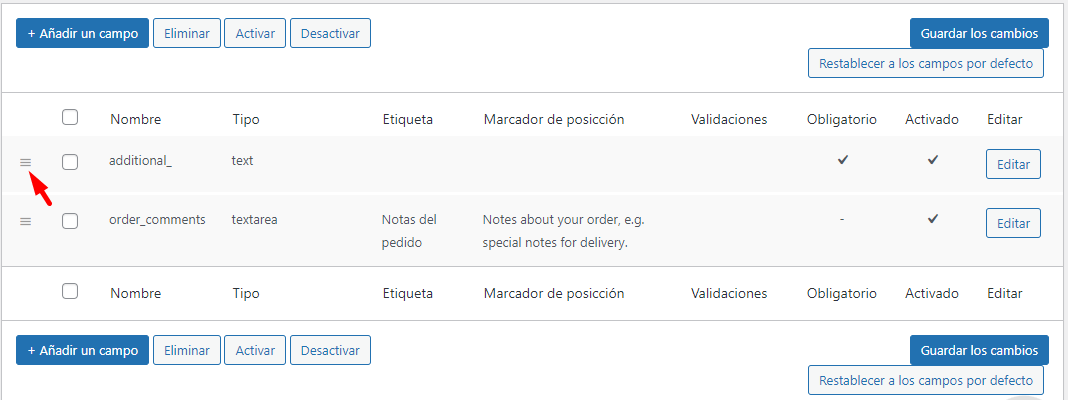This screenshot has width=1068, height=400.
Task: Click the bottom Añadir un campo button
Action: point(82,350)
